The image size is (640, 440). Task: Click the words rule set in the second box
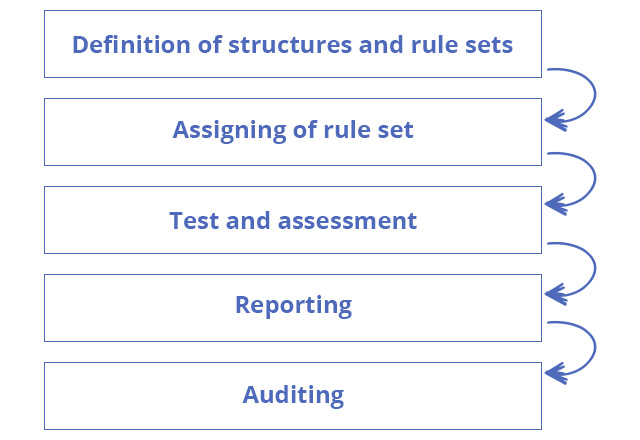point(368,130)
